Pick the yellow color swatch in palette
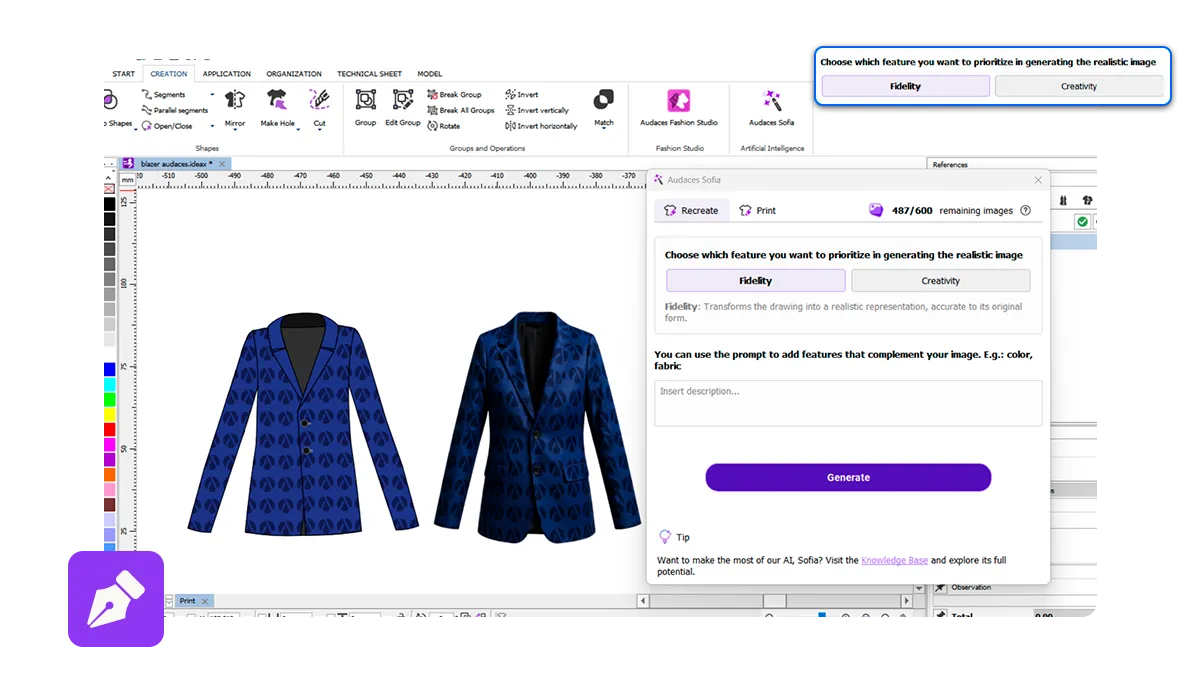This screenshot has width=1200, height=675. 110,414
